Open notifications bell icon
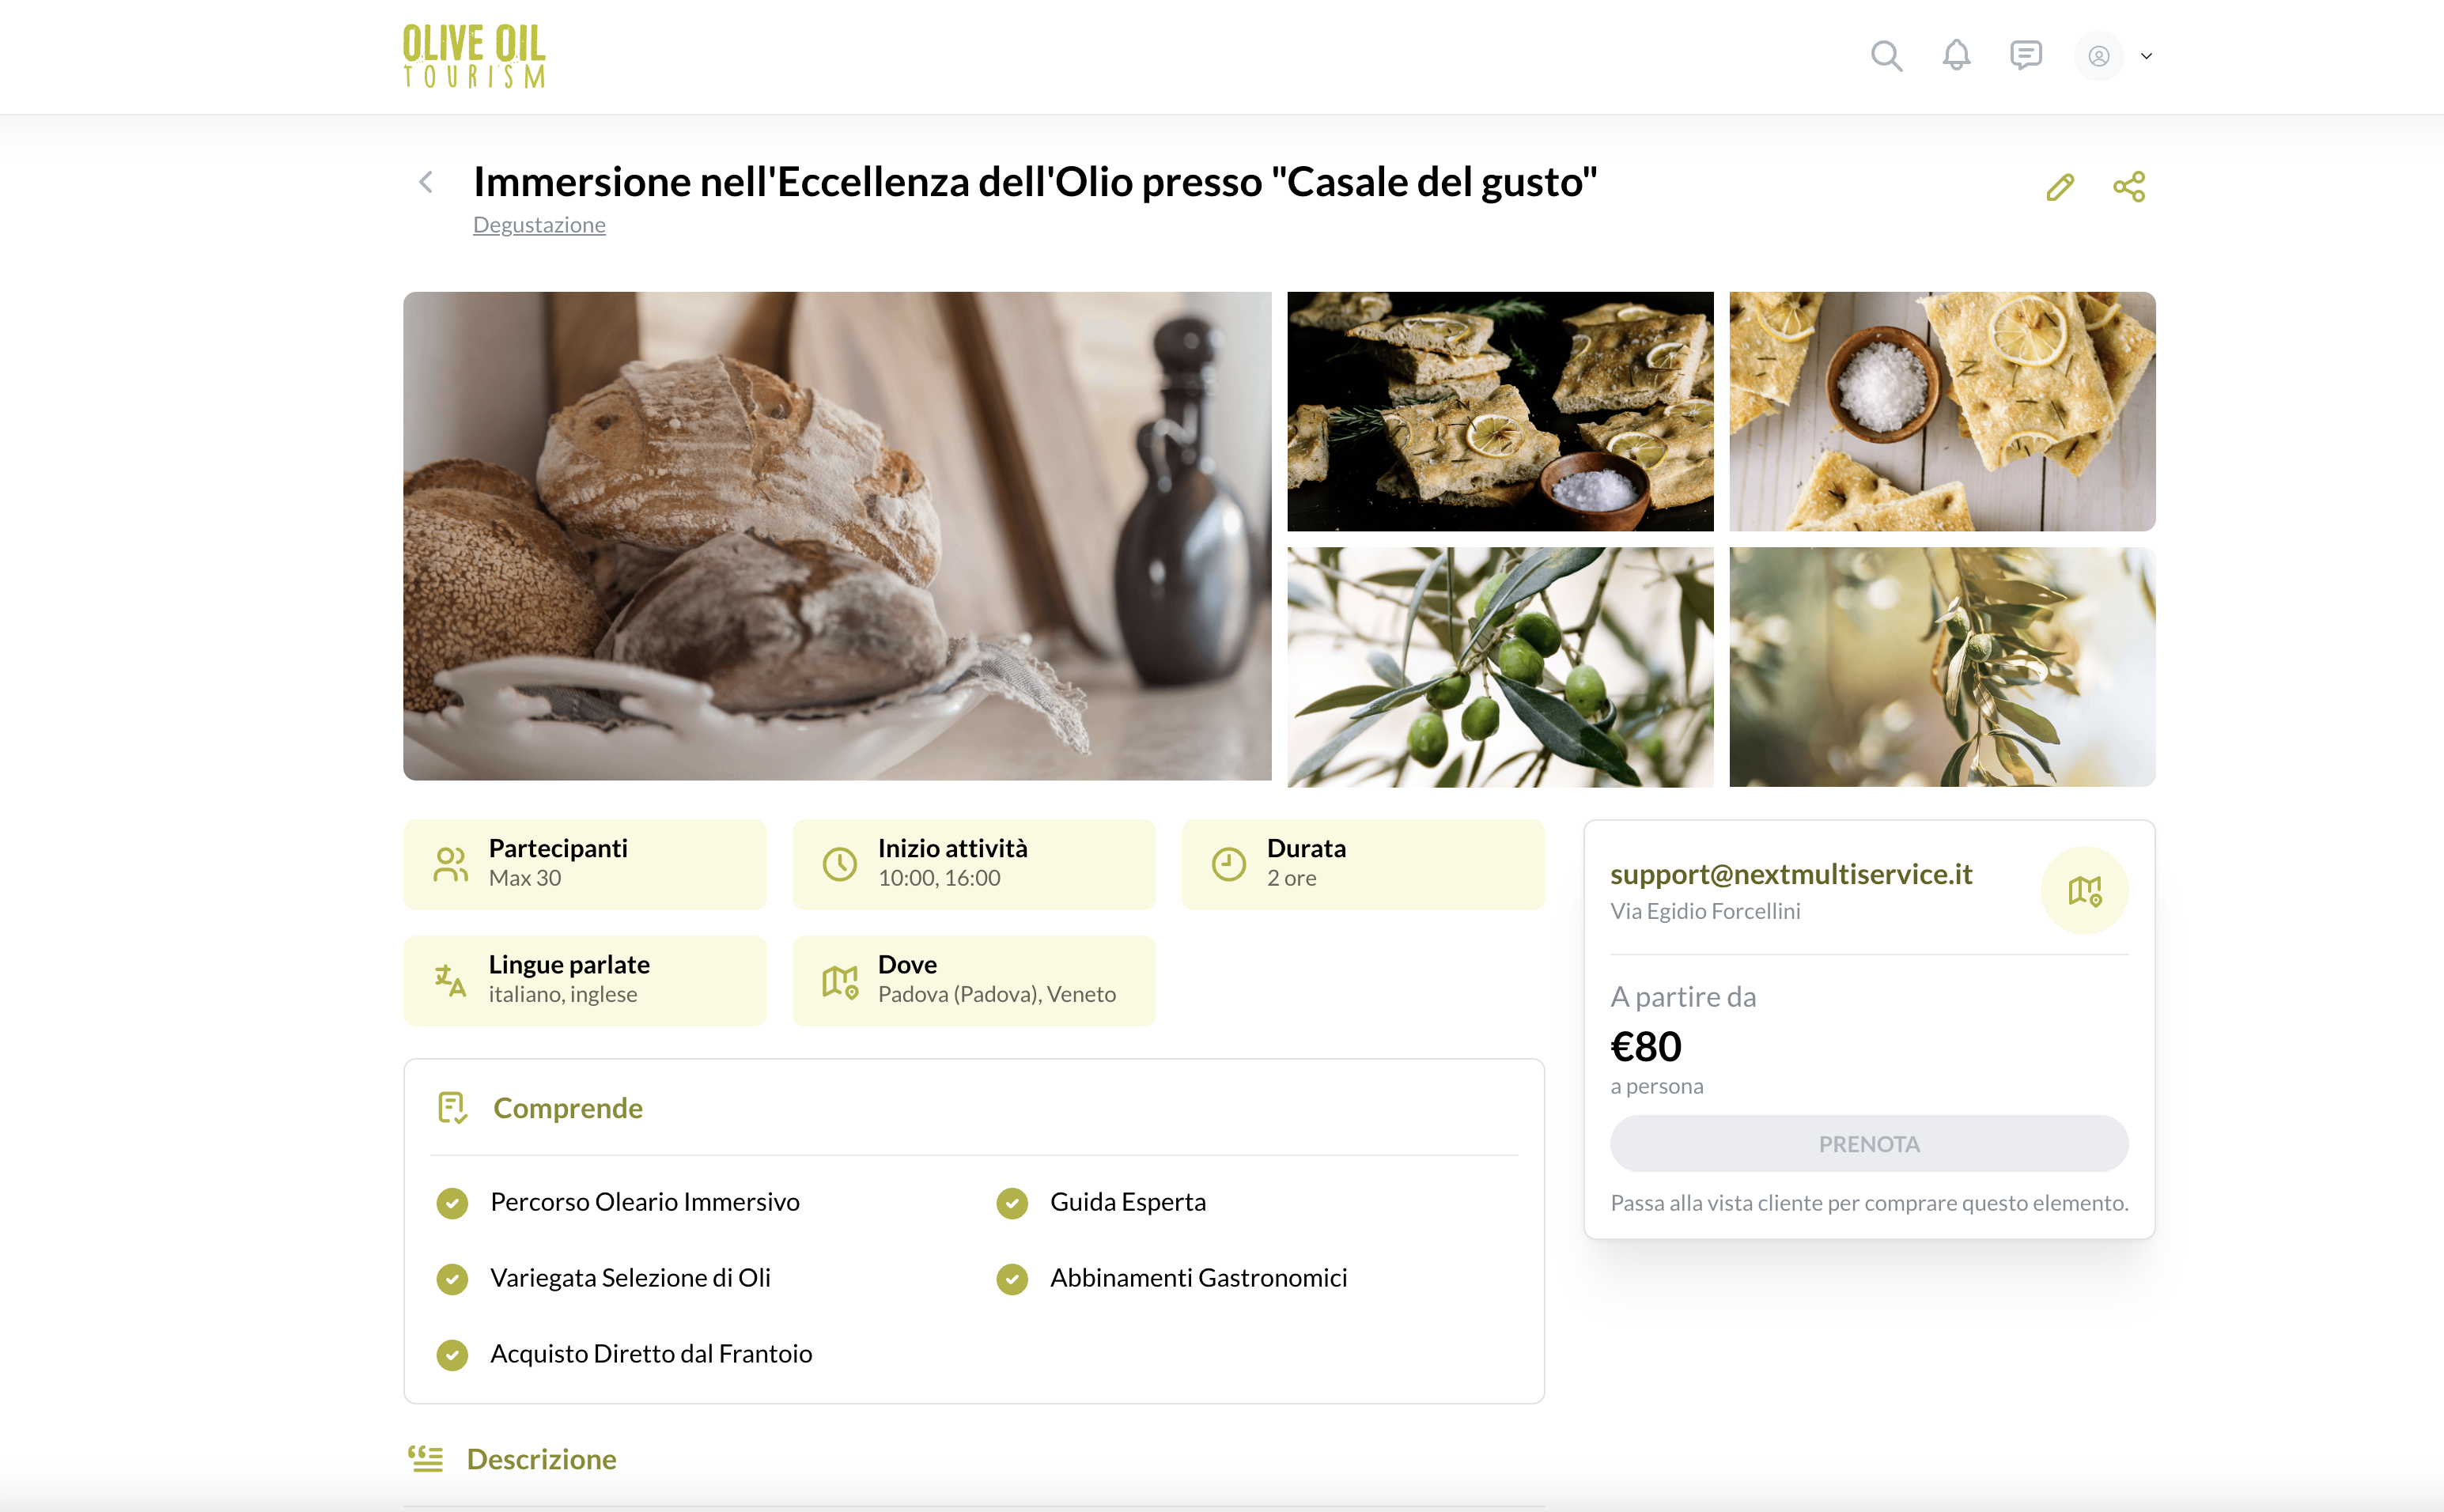Screen dimensions: 2444x1512 pyautogui.click(x=1956, y=56)
